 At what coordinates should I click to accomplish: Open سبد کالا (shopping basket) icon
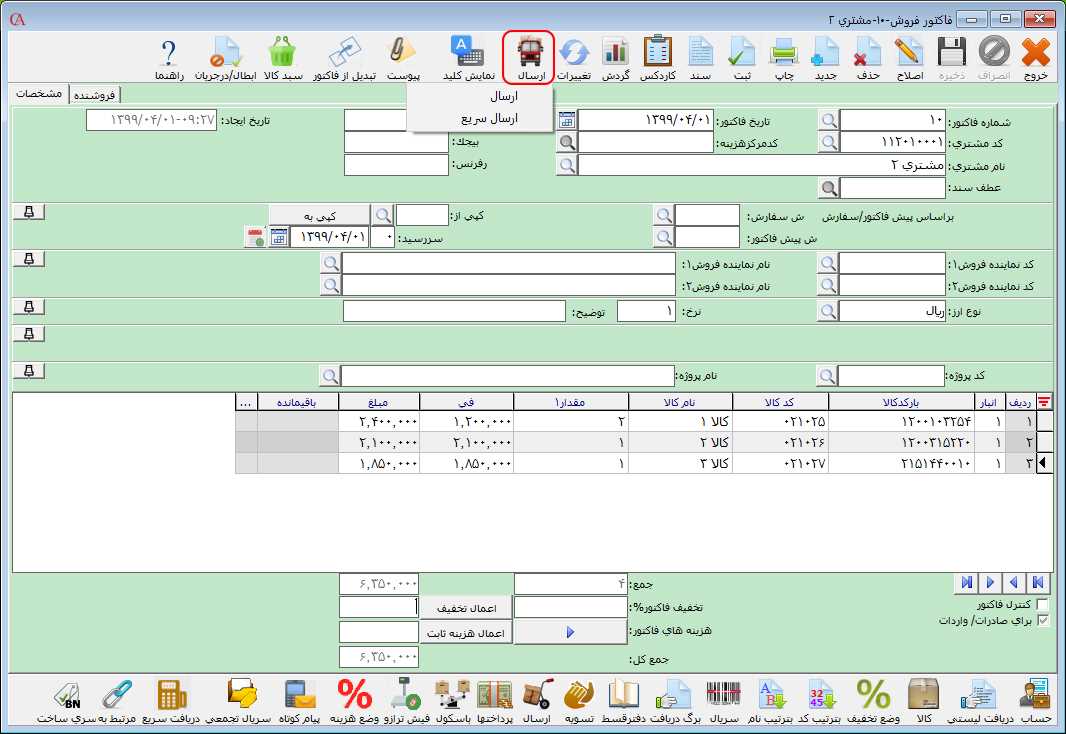pos(282,57)
